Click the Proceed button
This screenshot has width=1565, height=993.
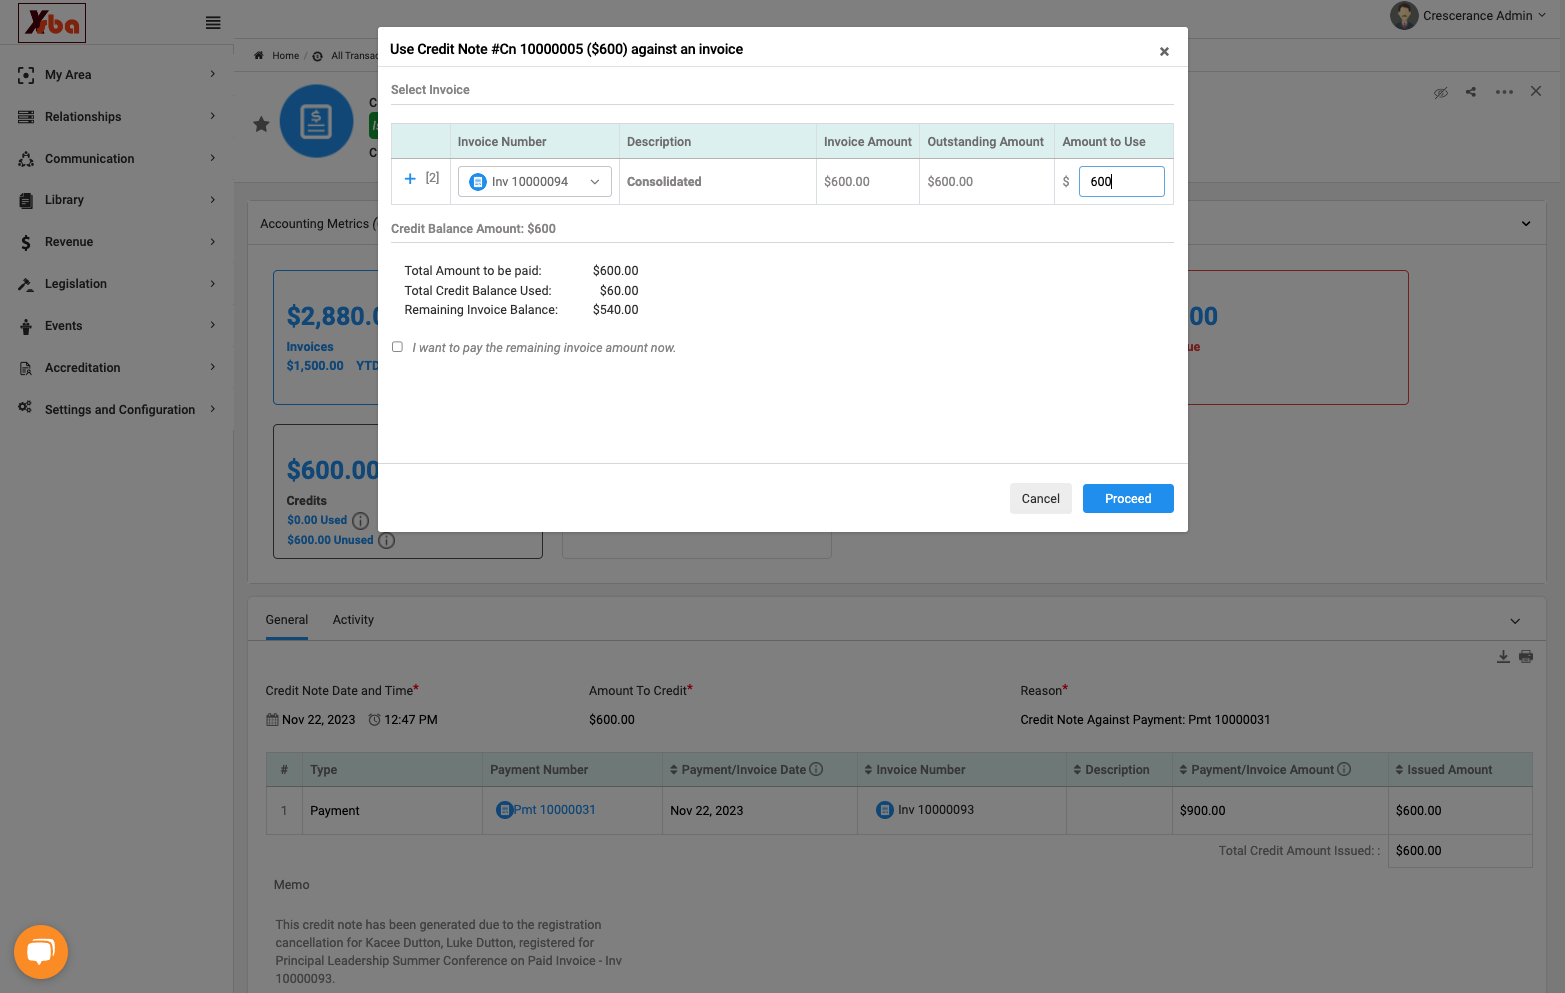point(1128,499)
